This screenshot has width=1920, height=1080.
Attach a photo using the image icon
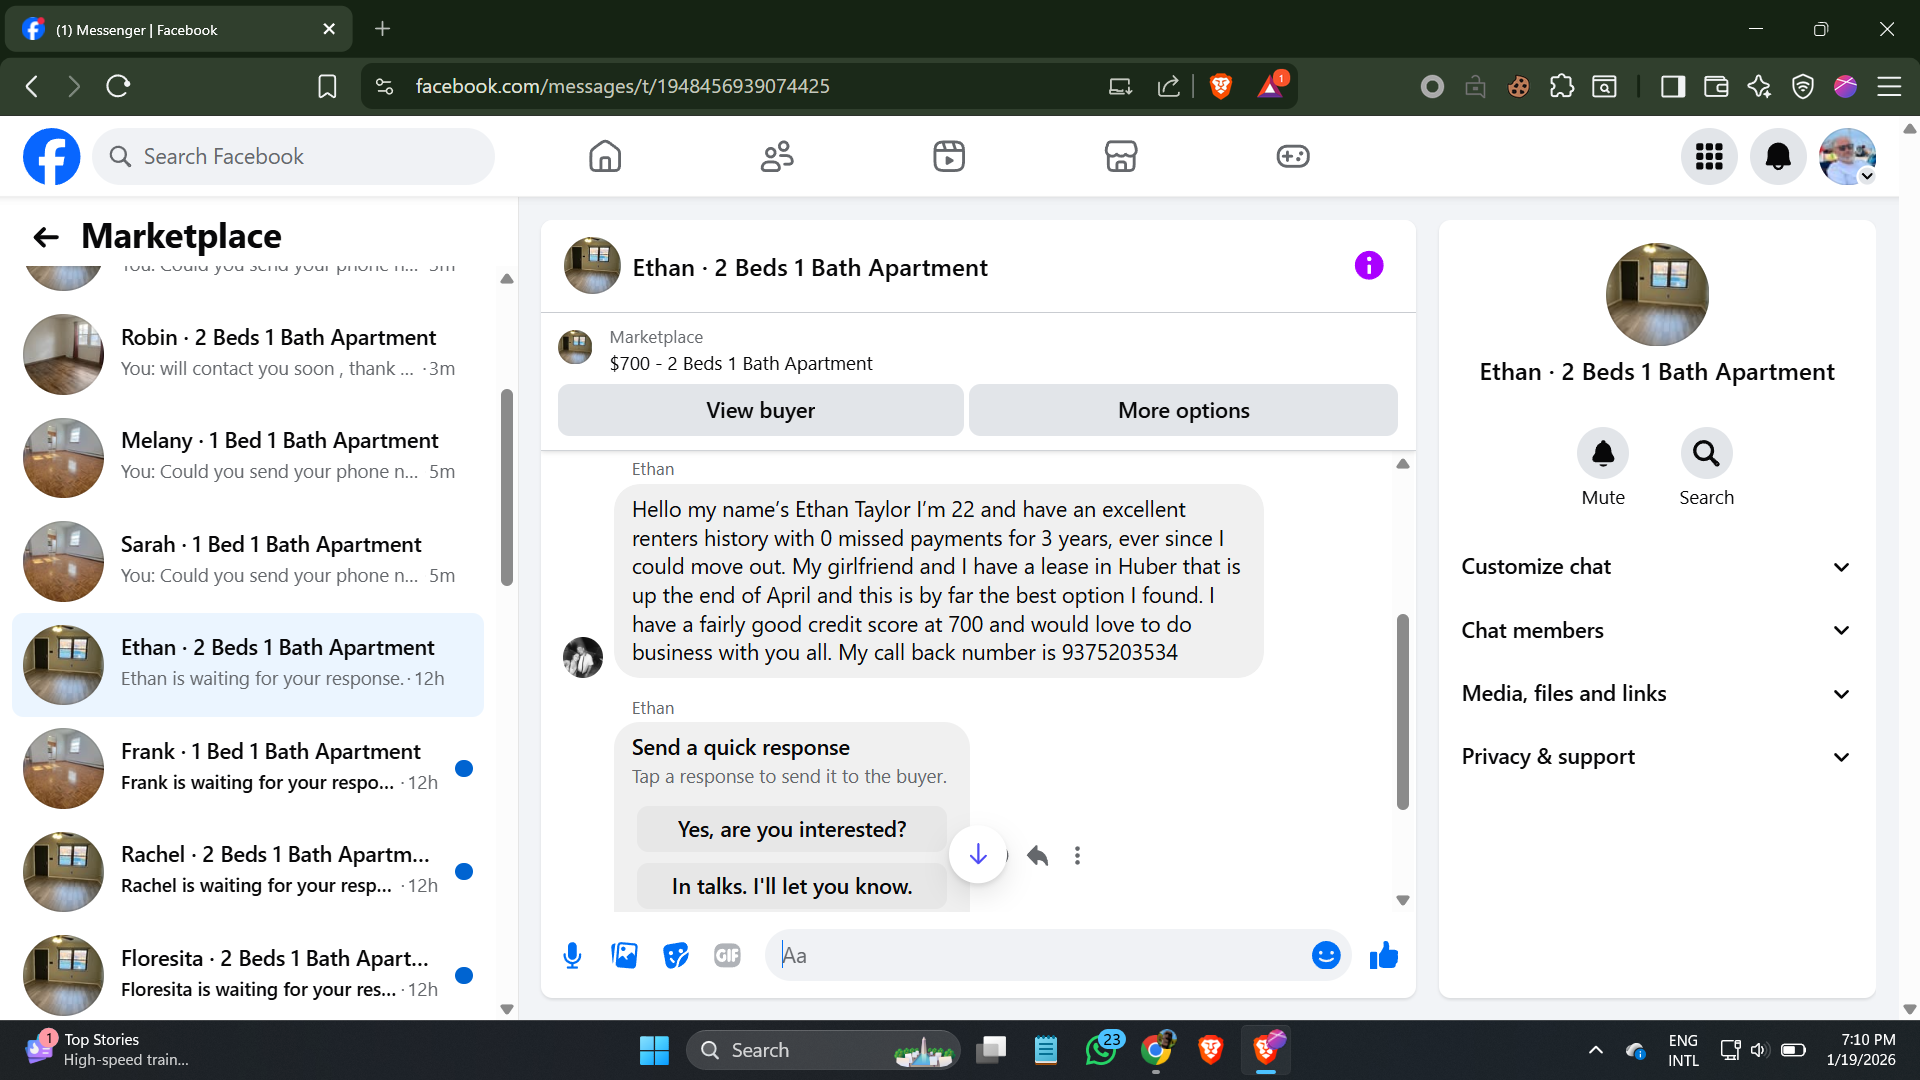[x=624, y=956]
